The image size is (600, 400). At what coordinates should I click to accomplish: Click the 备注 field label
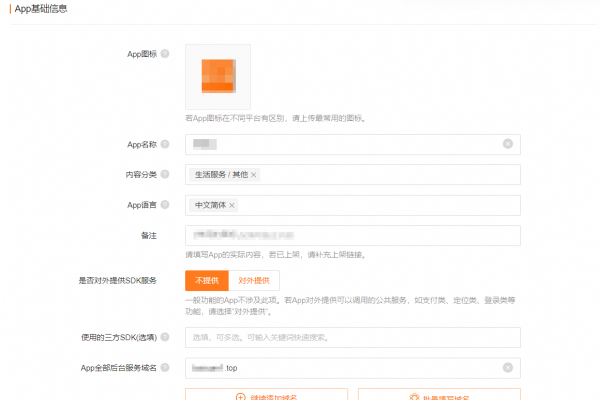[x=149, y=235]
